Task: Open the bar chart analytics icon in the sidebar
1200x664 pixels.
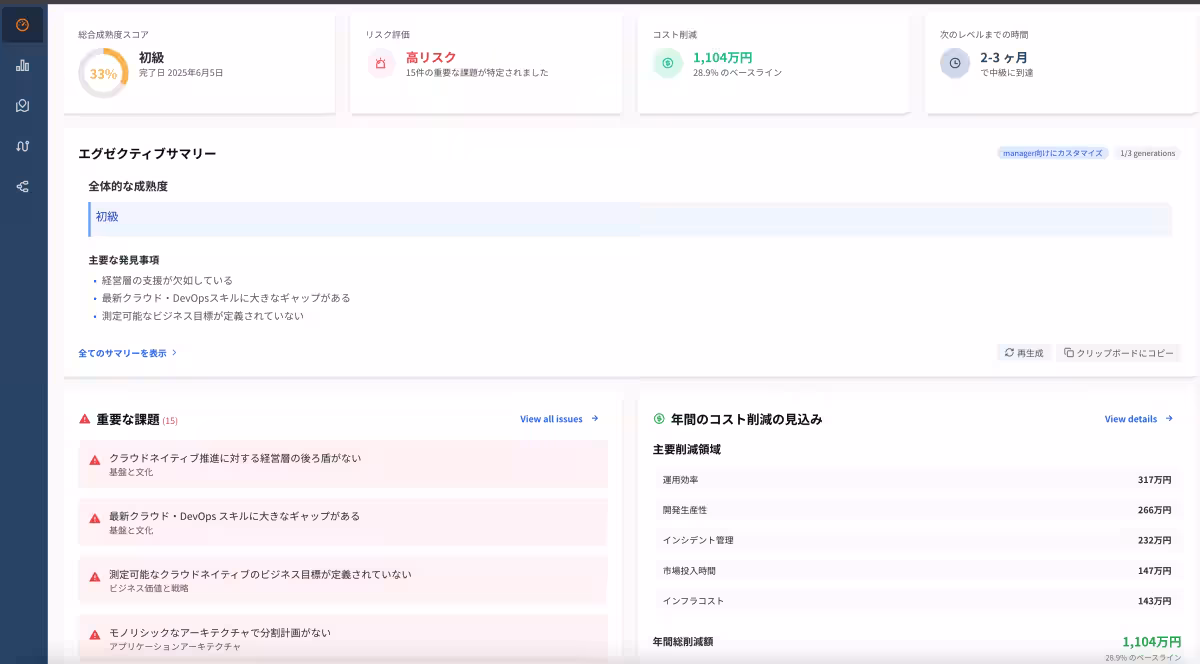Action: click(x=22, y=65)
